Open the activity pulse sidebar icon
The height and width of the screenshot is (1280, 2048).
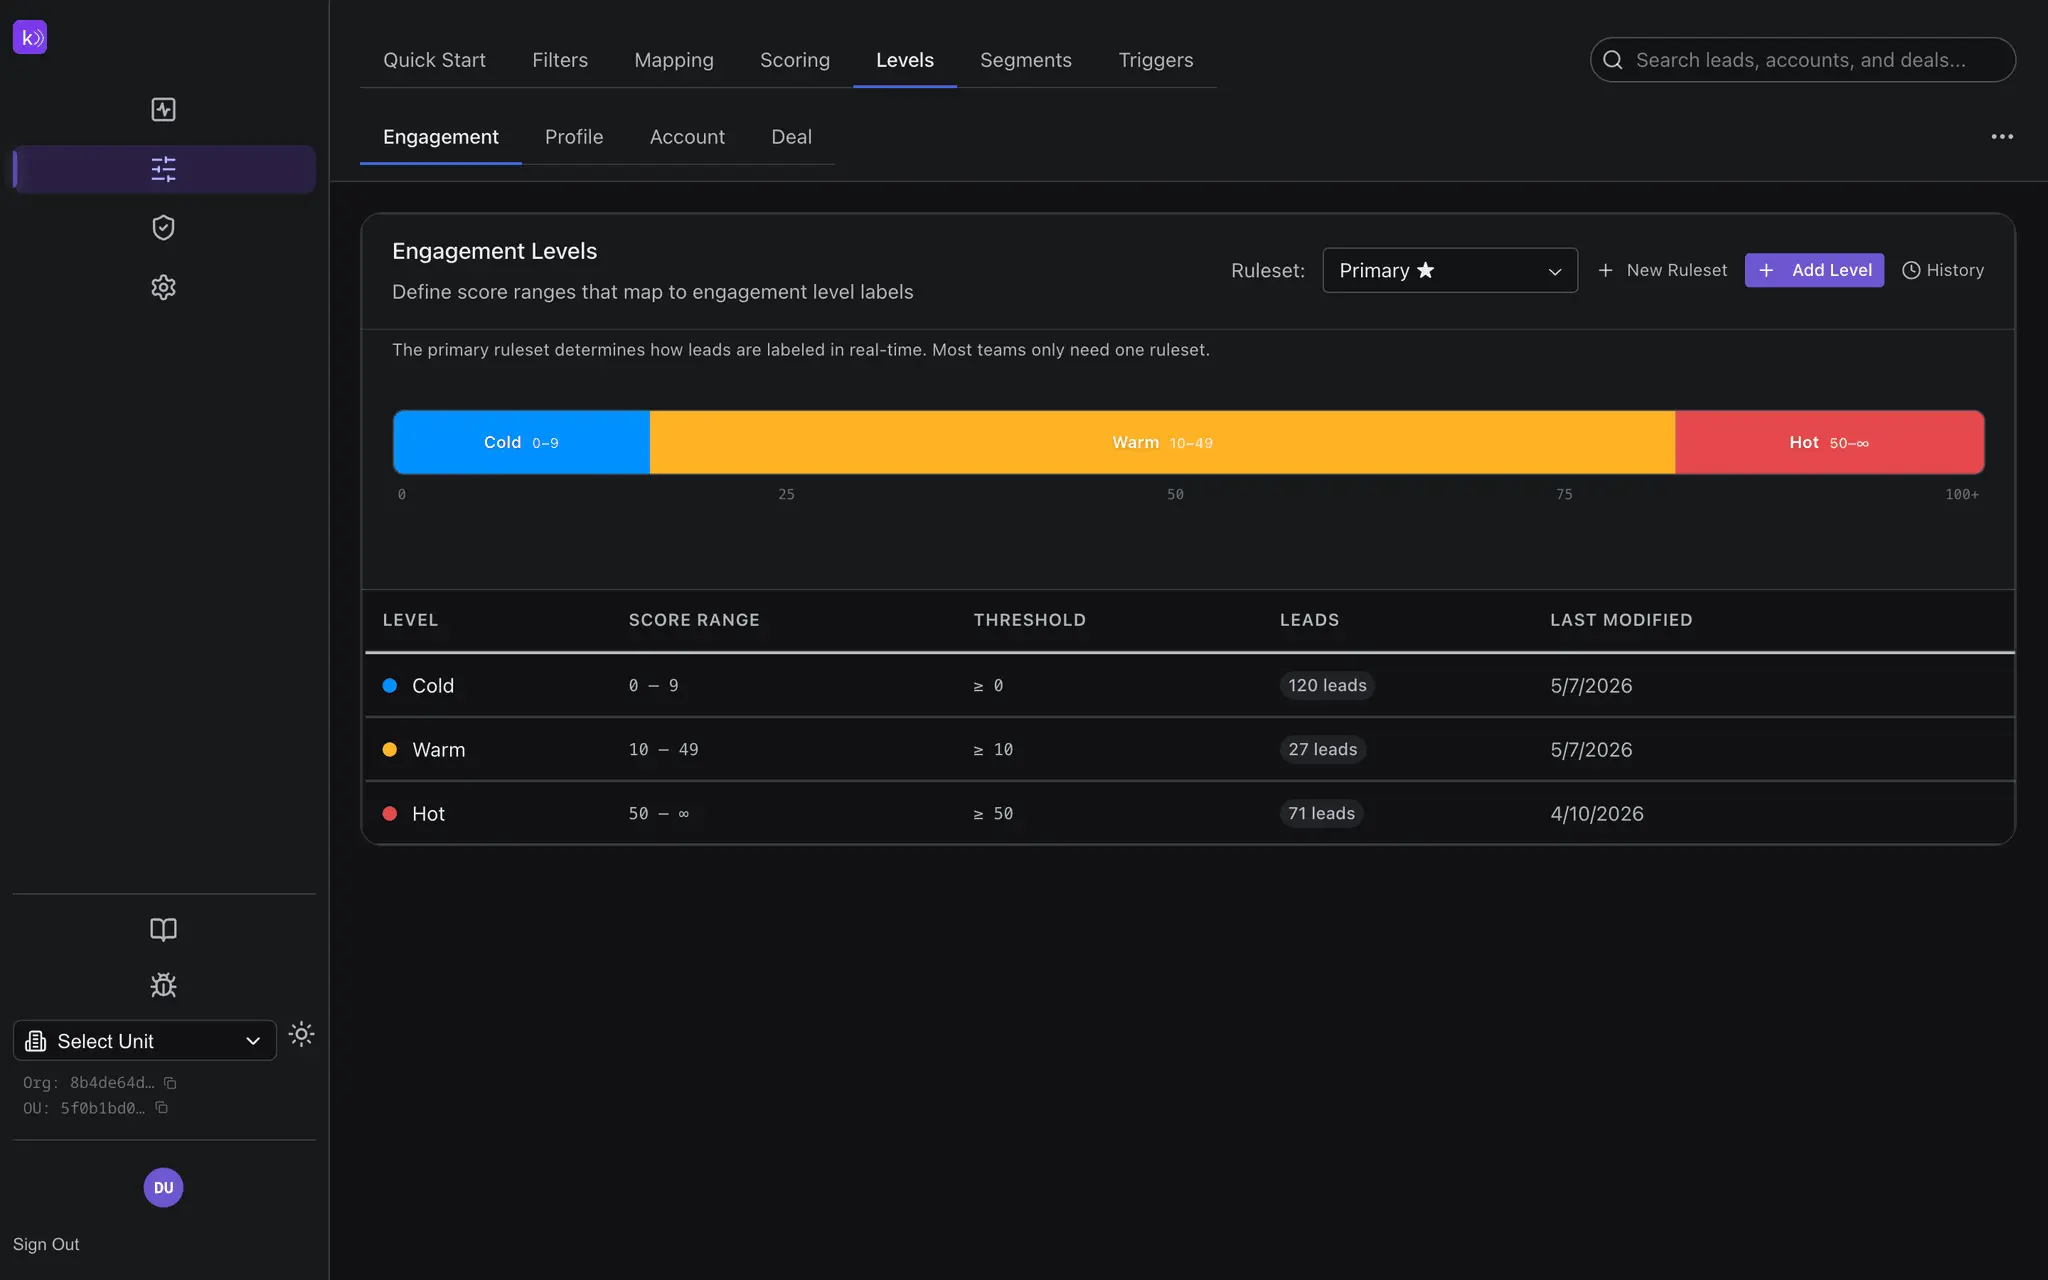(x=163, y=110)
